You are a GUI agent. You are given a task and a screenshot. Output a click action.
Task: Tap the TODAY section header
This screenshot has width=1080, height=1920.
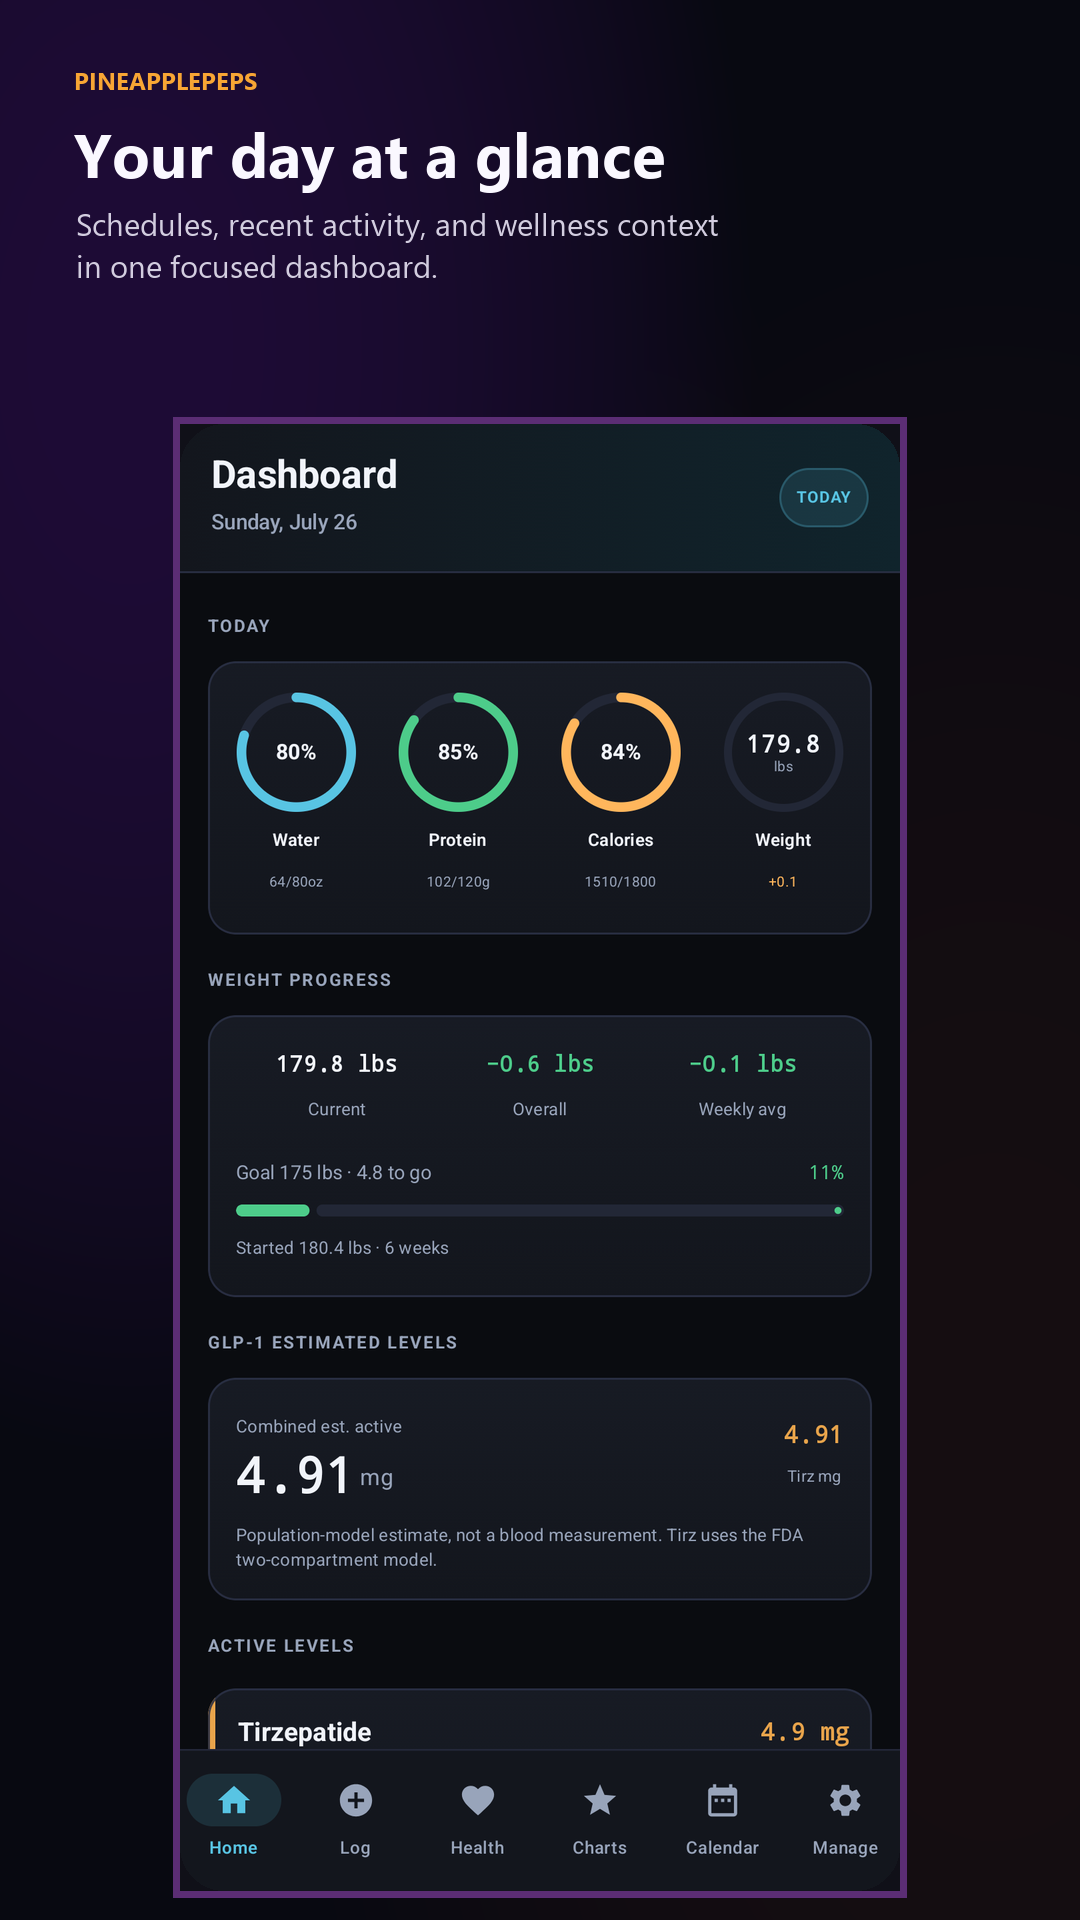(239, 626)
